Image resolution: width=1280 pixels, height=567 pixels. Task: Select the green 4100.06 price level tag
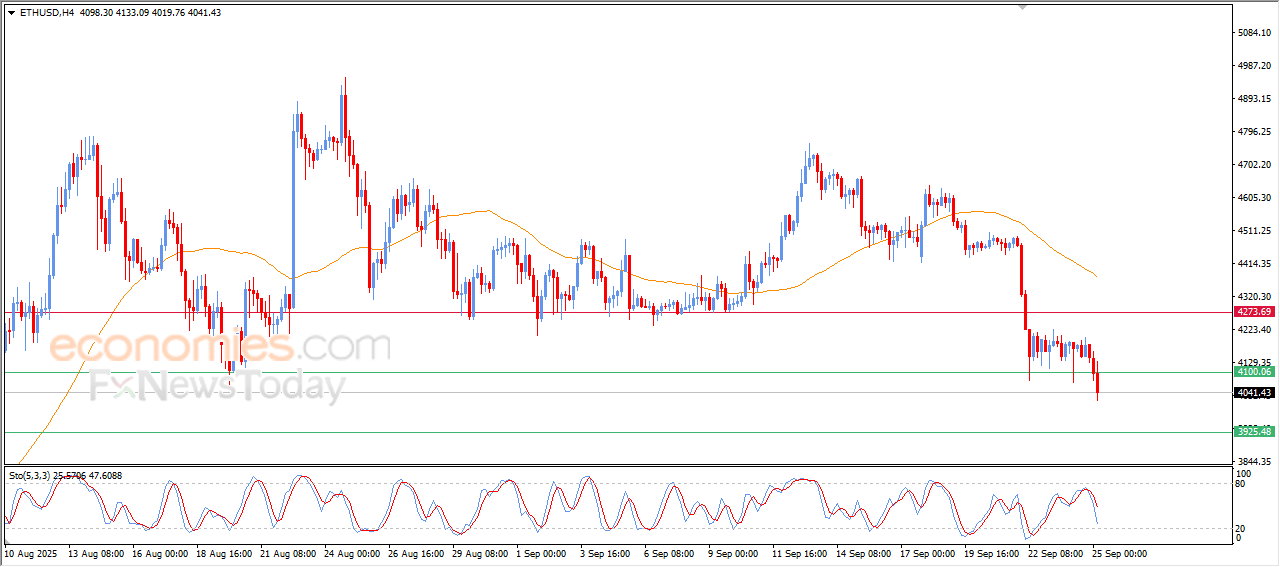click(x=1254, y=372)
